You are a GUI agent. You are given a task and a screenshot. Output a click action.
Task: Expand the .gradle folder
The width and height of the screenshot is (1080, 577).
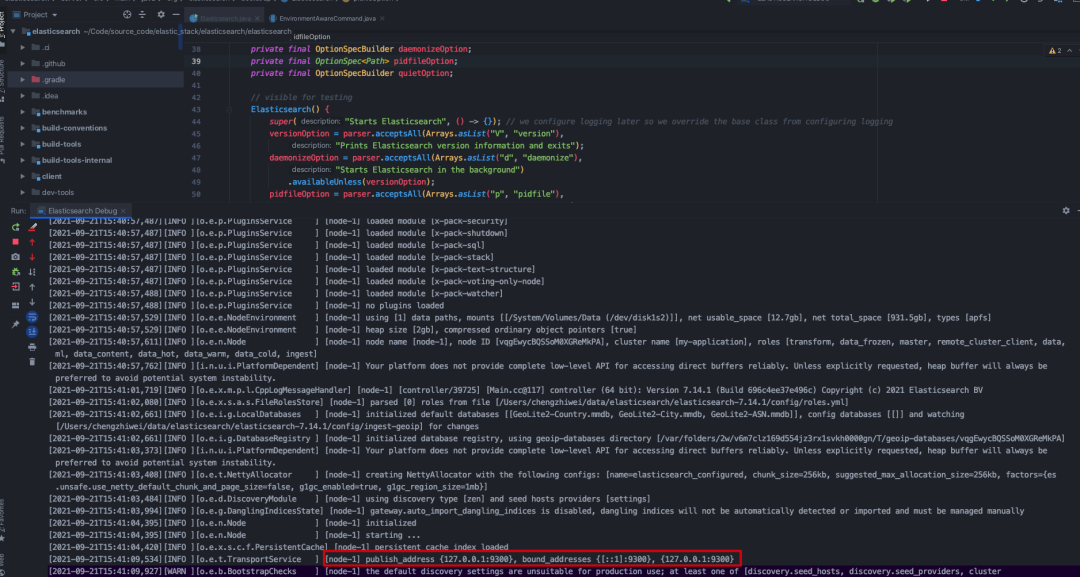[23, 80]
